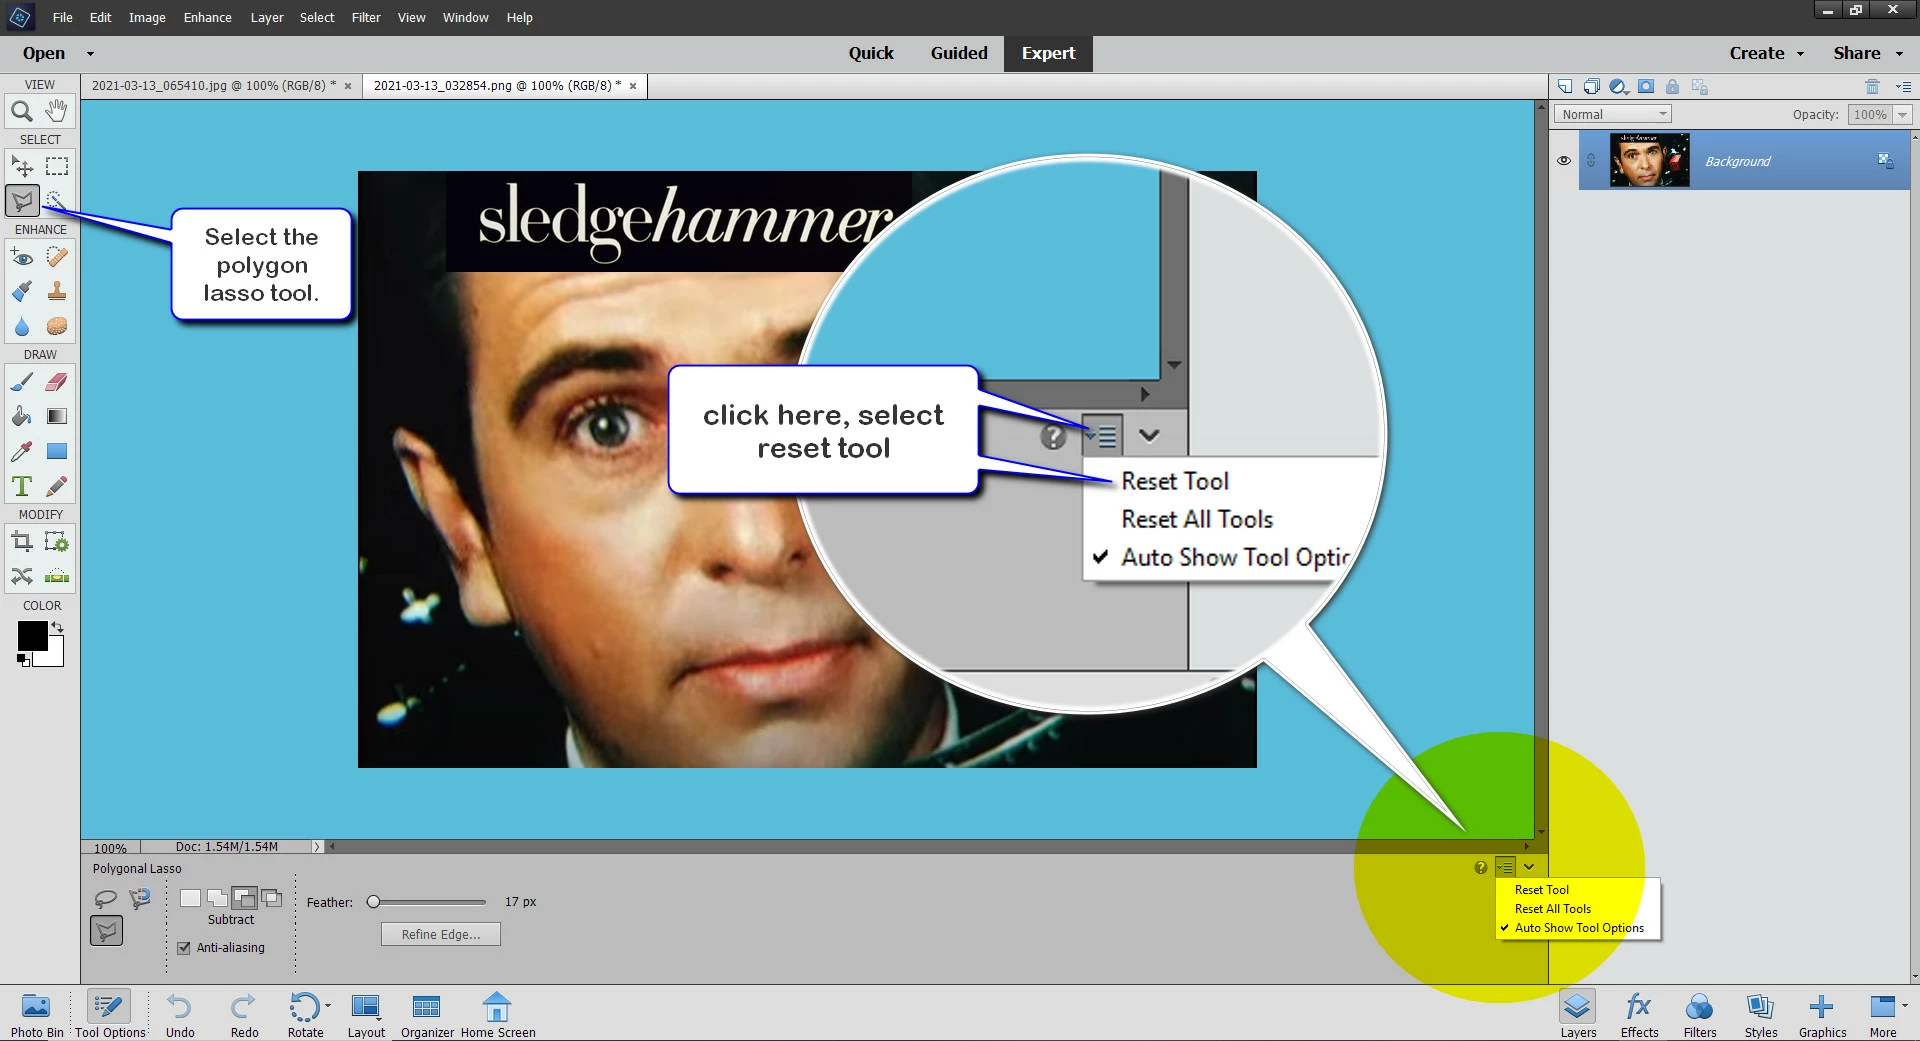Viewport: 1920px width, 1041px height.
Task: Toggle Auto Show Tool Options entry
Action: tap(1579, 928)
